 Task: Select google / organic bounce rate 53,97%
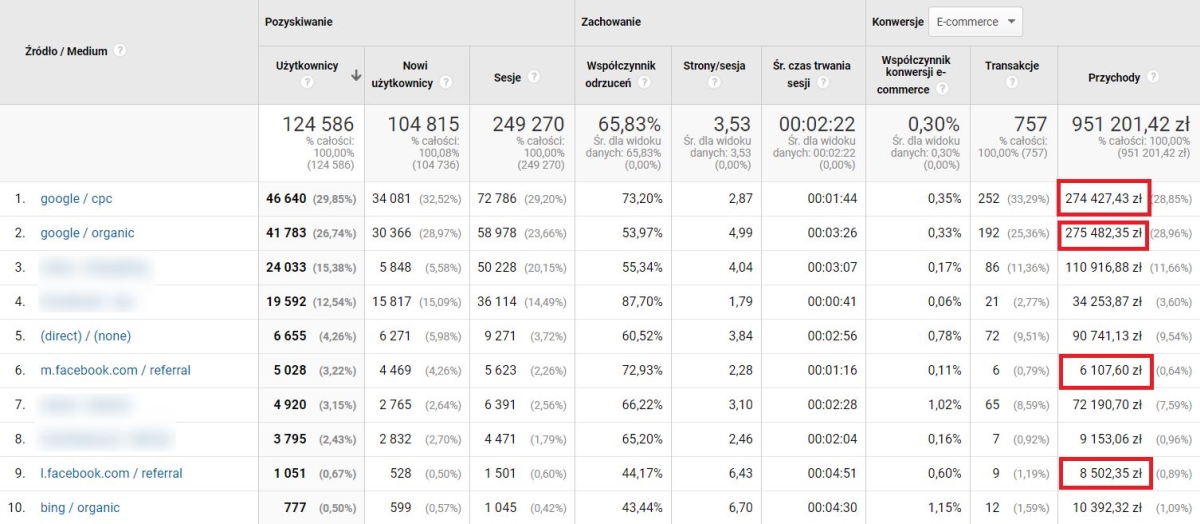pyautogui.click(x=641, y=233)
